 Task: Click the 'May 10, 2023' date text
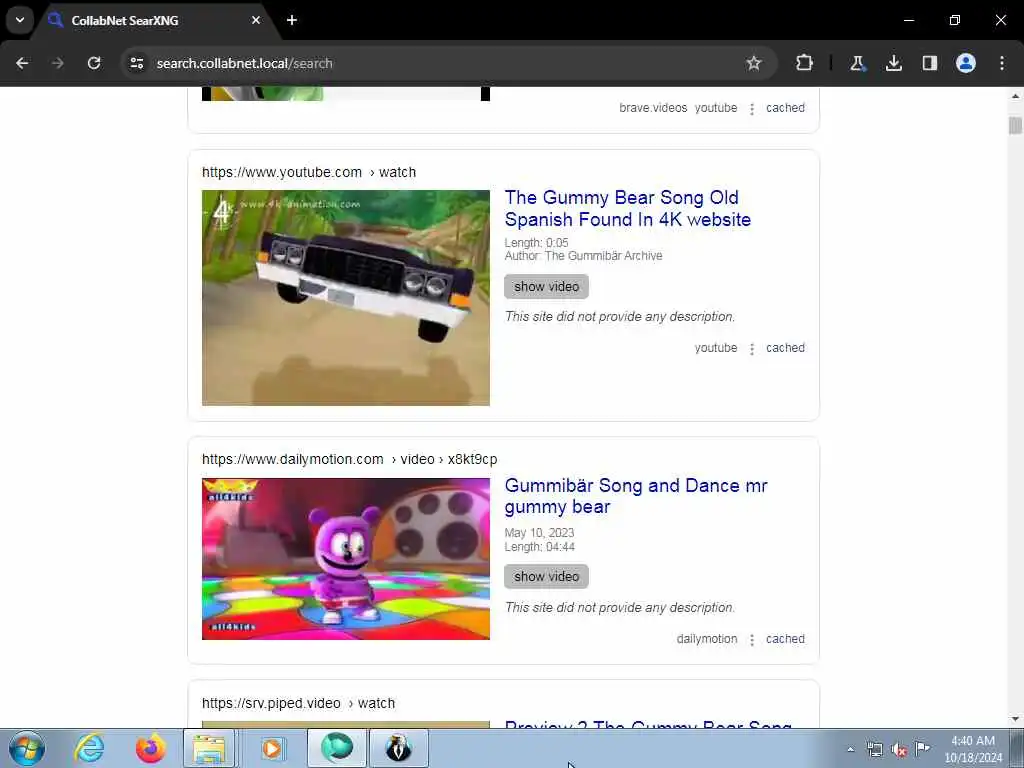pos(539,533)
